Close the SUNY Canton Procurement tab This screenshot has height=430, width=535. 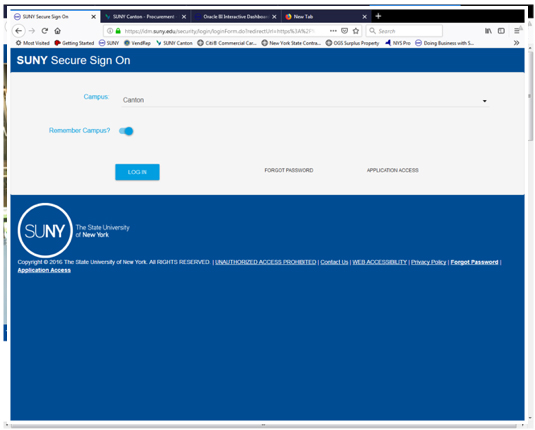click(x=184, y=17)
